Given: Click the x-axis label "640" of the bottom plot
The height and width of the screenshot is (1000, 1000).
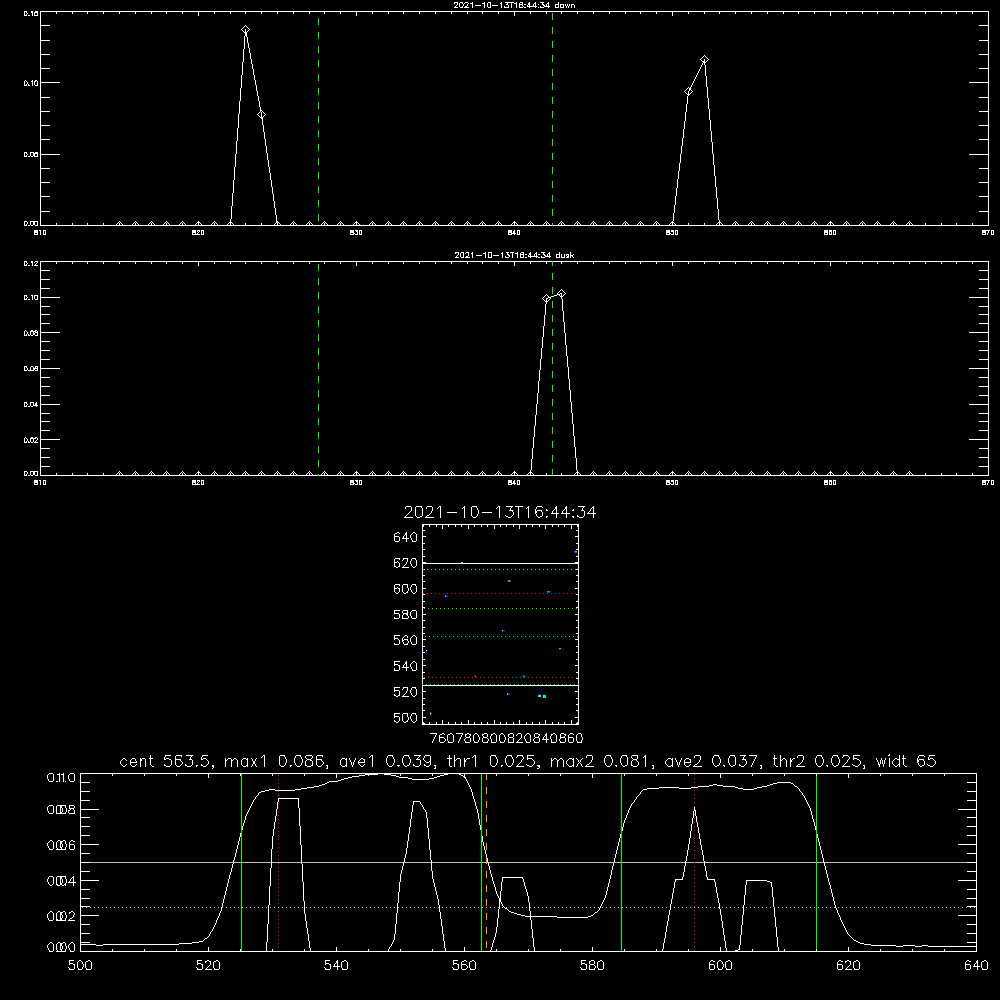Looking at the screenshot, I should click(976, 966).
